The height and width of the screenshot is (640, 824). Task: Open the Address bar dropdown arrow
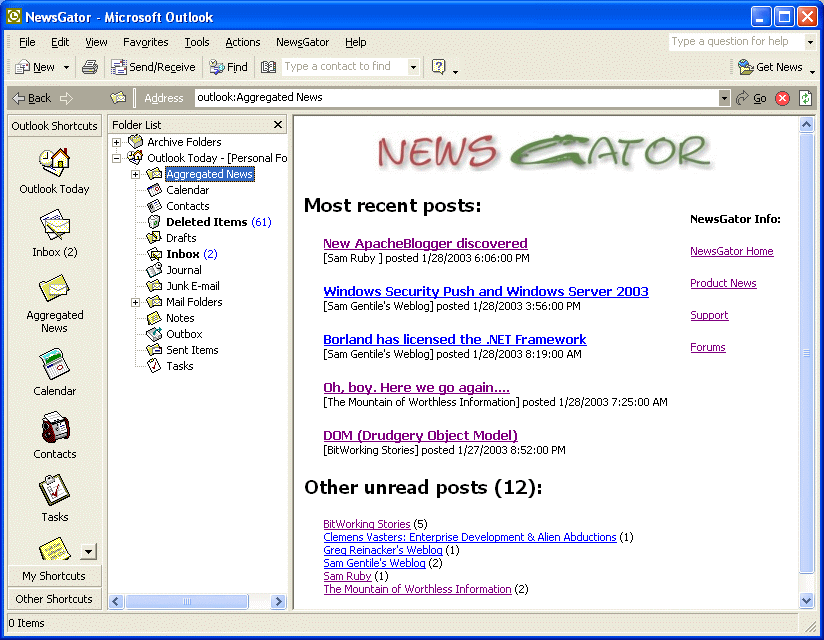click(724, 98)
